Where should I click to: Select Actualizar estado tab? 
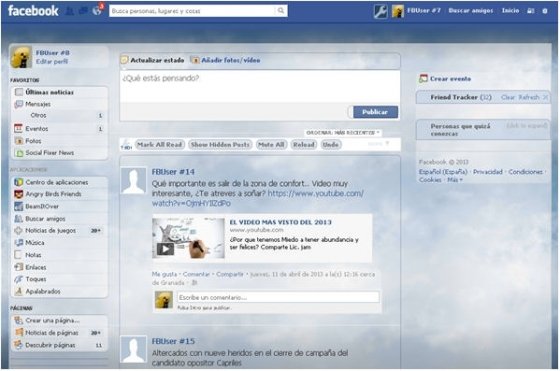[x=153, y=60]
